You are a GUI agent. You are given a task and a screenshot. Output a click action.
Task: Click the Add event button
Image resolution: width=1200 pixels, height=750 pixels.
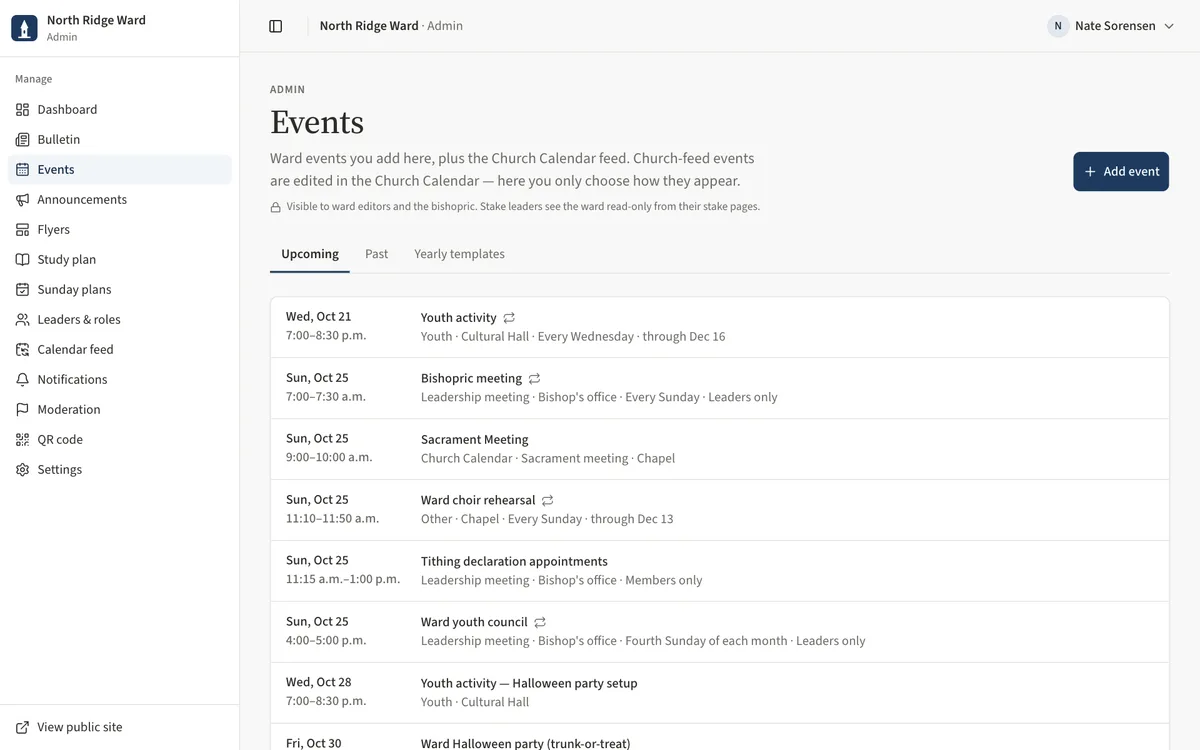tap(1121, 172)
